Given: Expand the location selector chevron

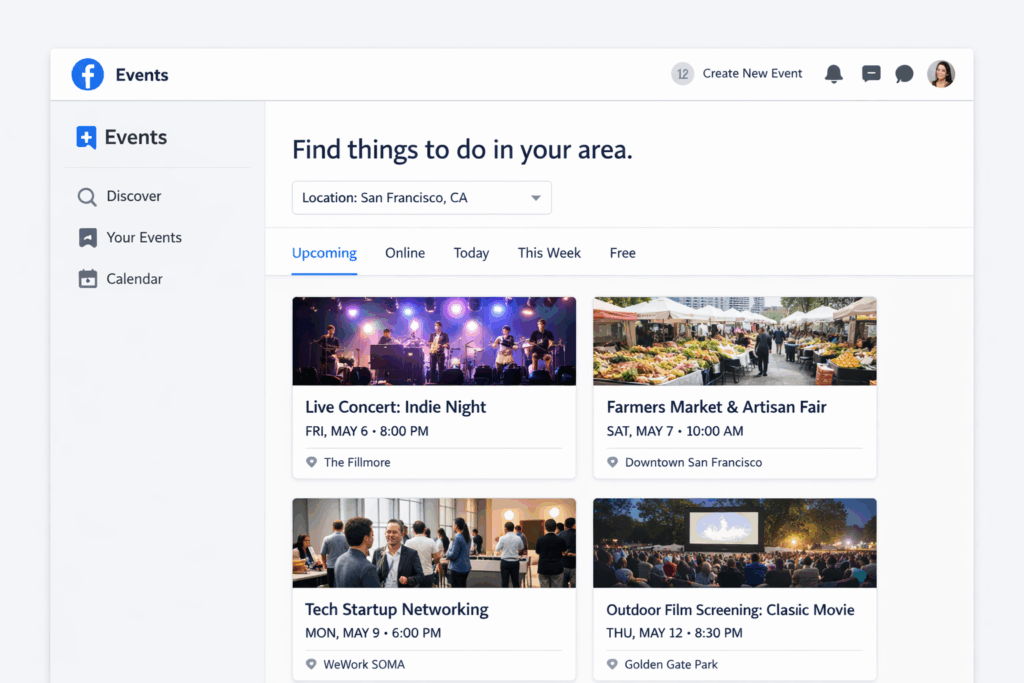Looking at the screenshot, I should click(x=536, y=197).
